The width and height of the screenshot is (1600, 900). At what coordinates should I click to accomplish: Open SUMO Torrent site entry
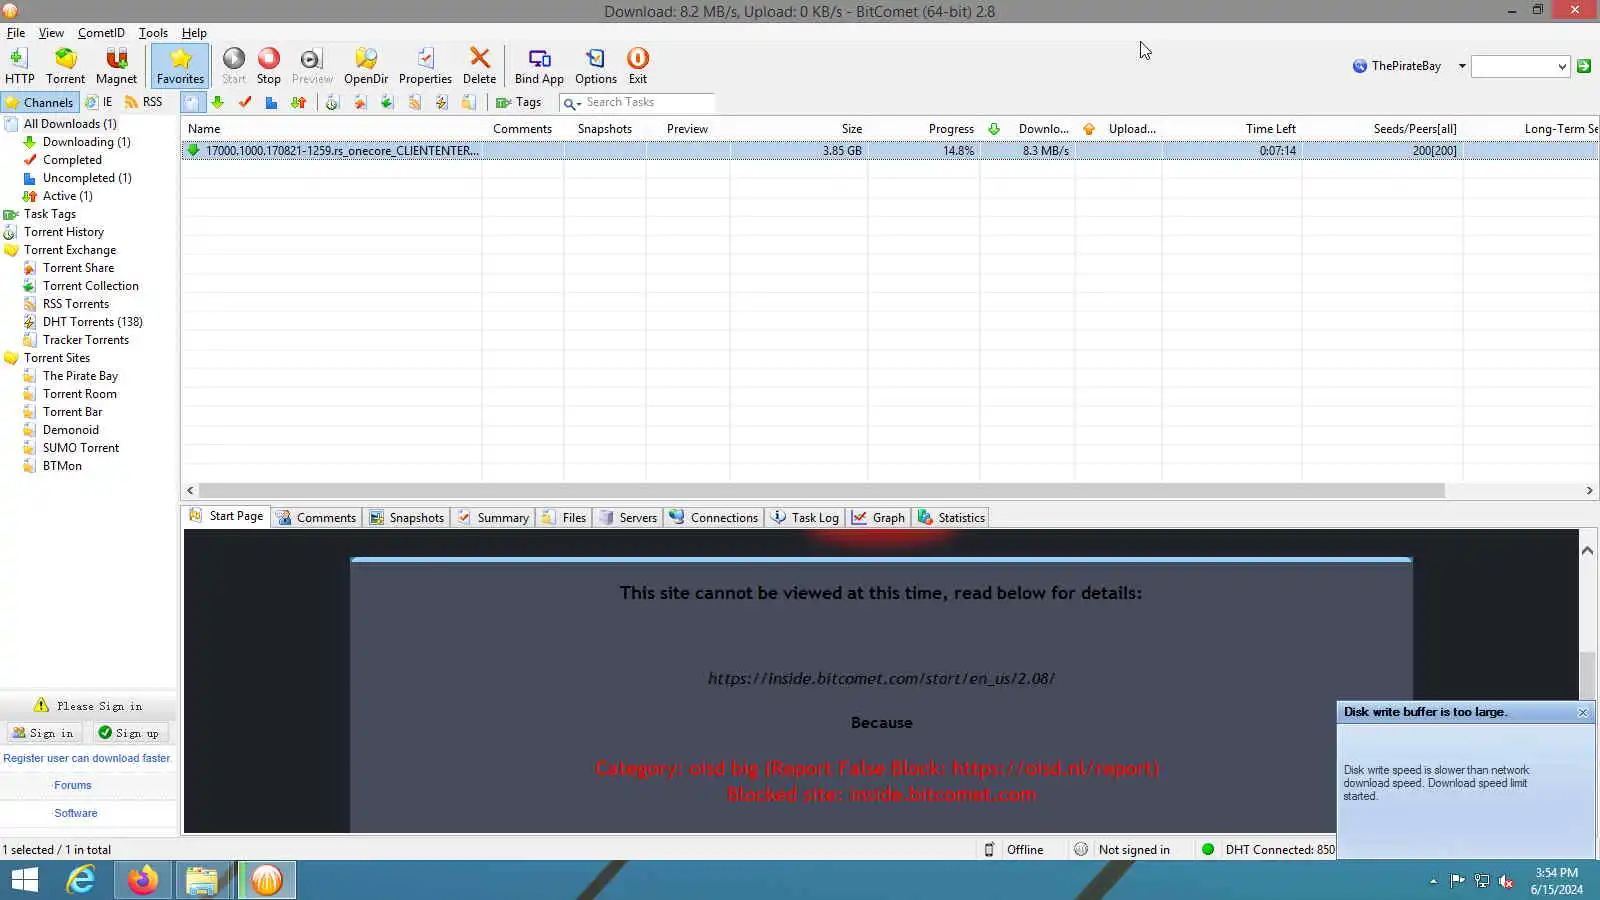pyautogui.click(x=81, y=448)
